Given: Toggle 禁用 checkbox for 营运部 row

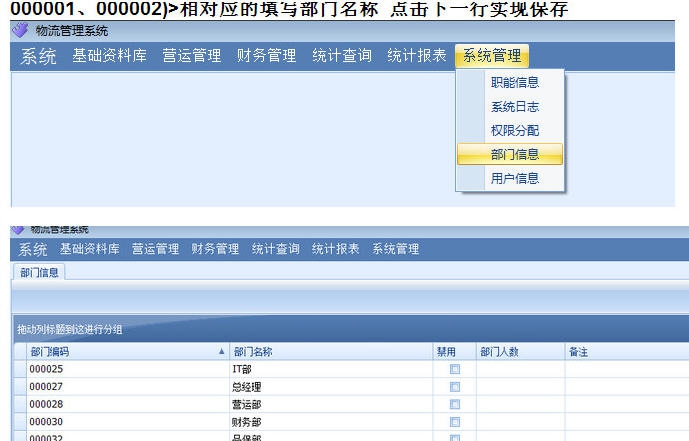Looking at the screenshot, I should (x=455, y=404).
